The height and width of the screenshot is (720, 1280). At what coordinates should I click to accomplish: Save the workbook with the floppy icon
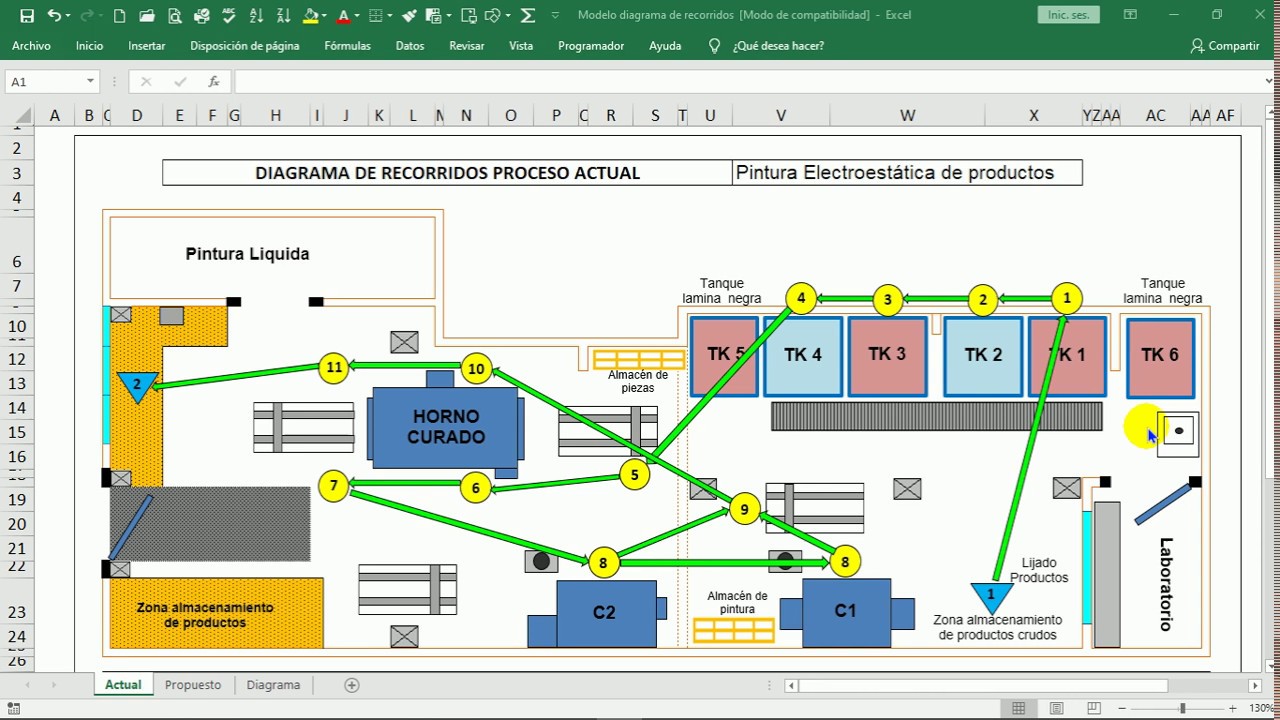click(x=27, y=15)
